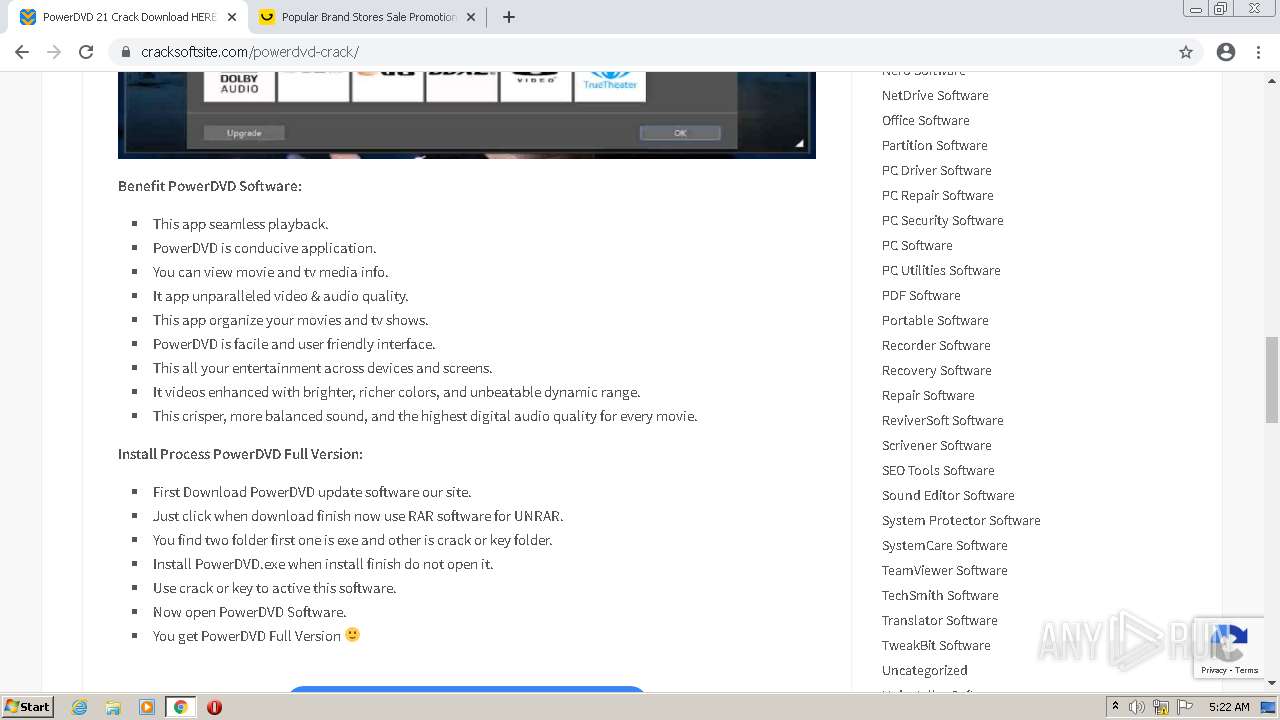Open the PC Software category
The width and height of the screenshot is (1280, 720).
[917, 245]
